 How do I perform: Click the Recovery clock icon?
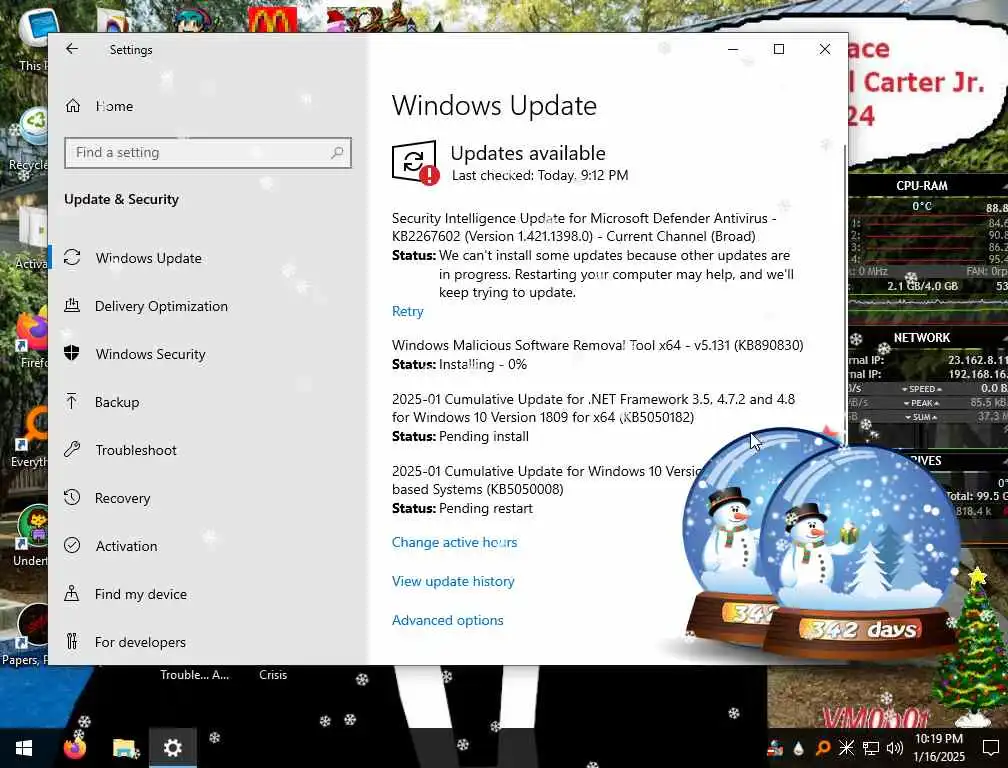(72, 497)
